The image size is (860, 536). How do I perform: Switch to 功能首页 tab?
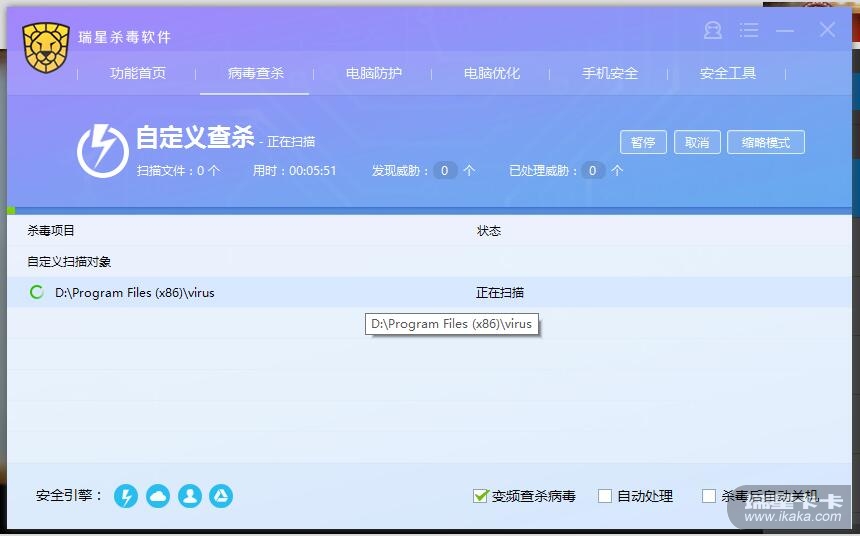[x=138, y=73]
